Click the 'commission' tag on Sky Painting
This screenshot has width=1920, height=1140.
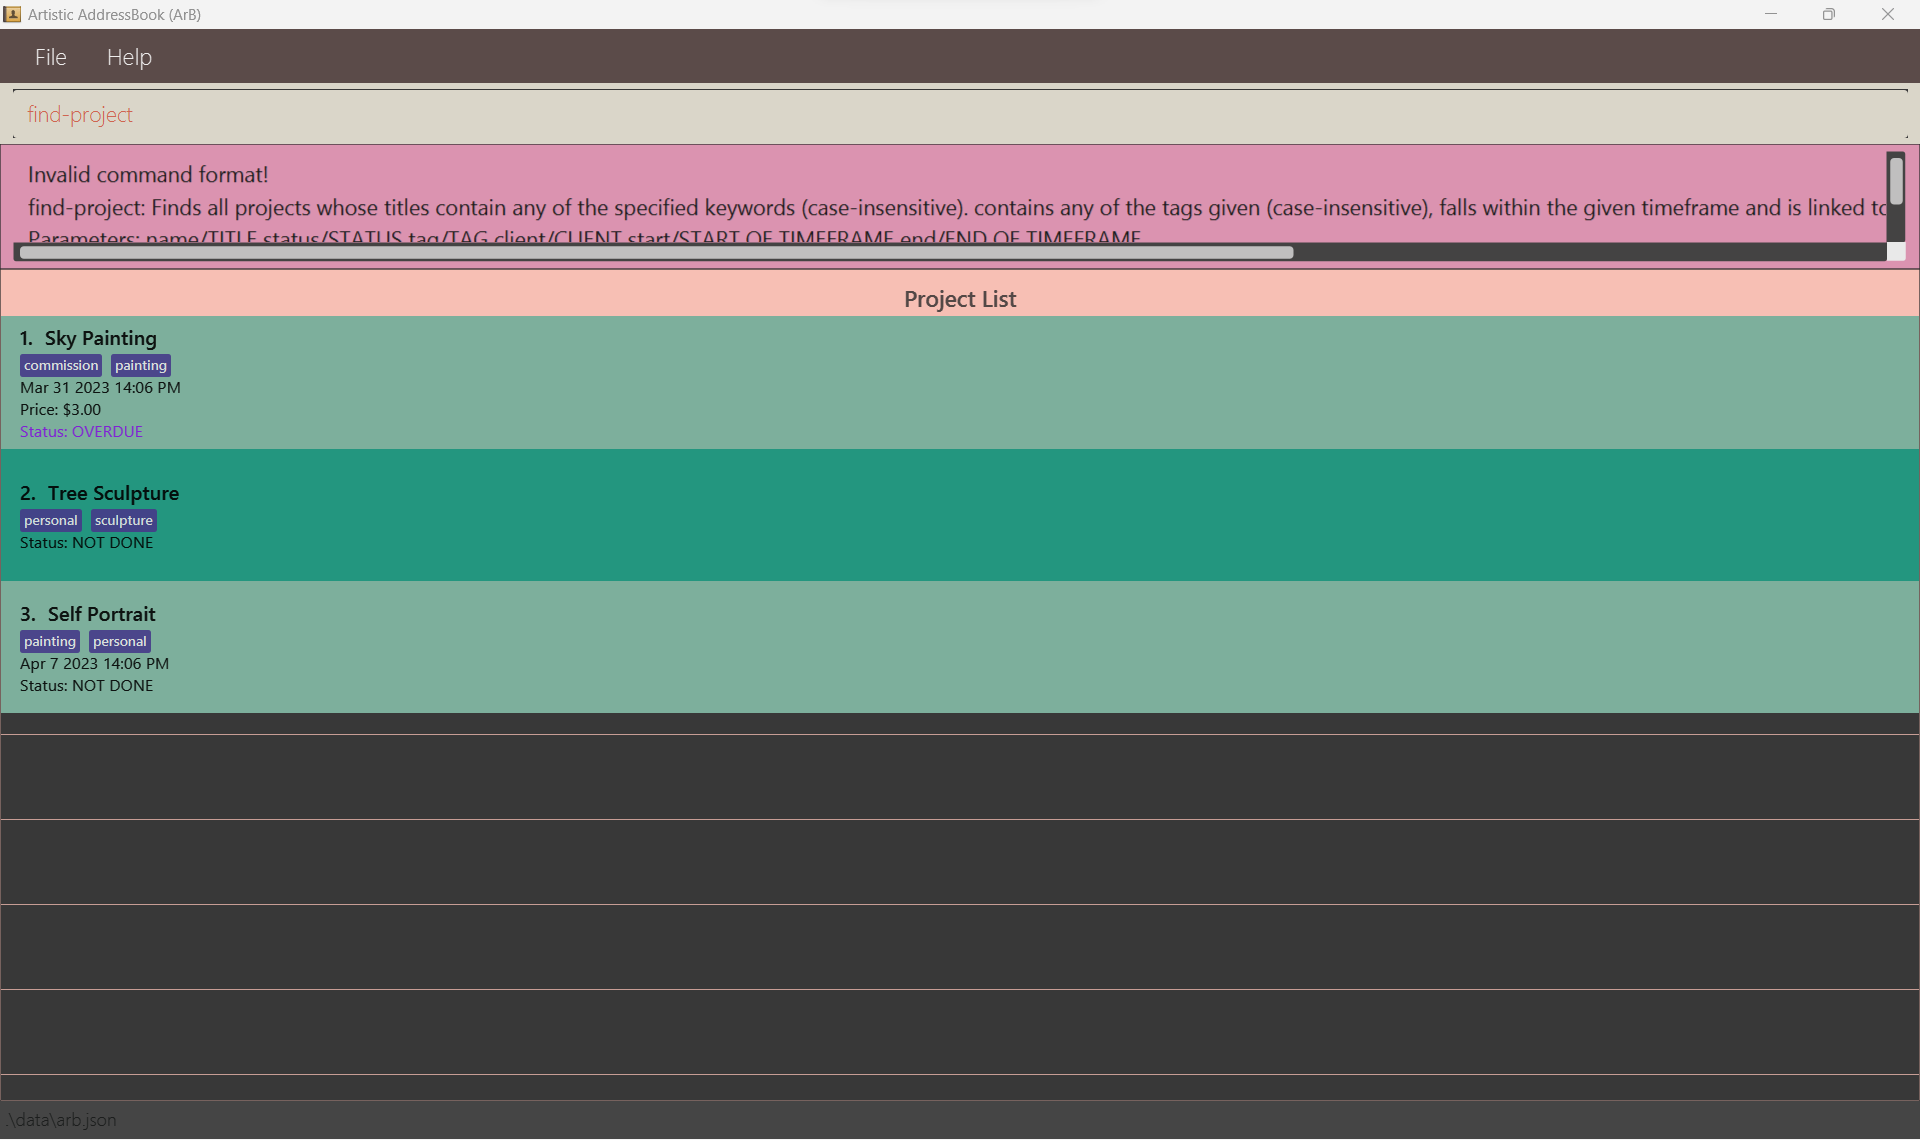pos(60,365)
